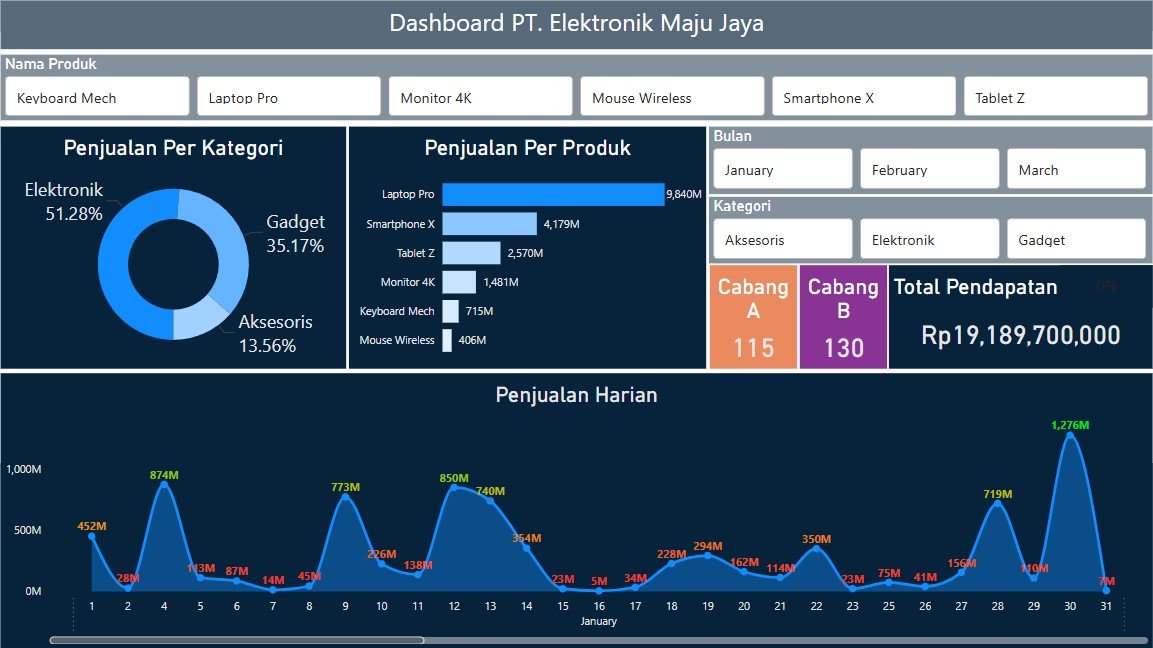The height and width of the screenshot is (648, 1153).
Task: Filter products by "Smartphone X"
Action: [x=863, y=95]
